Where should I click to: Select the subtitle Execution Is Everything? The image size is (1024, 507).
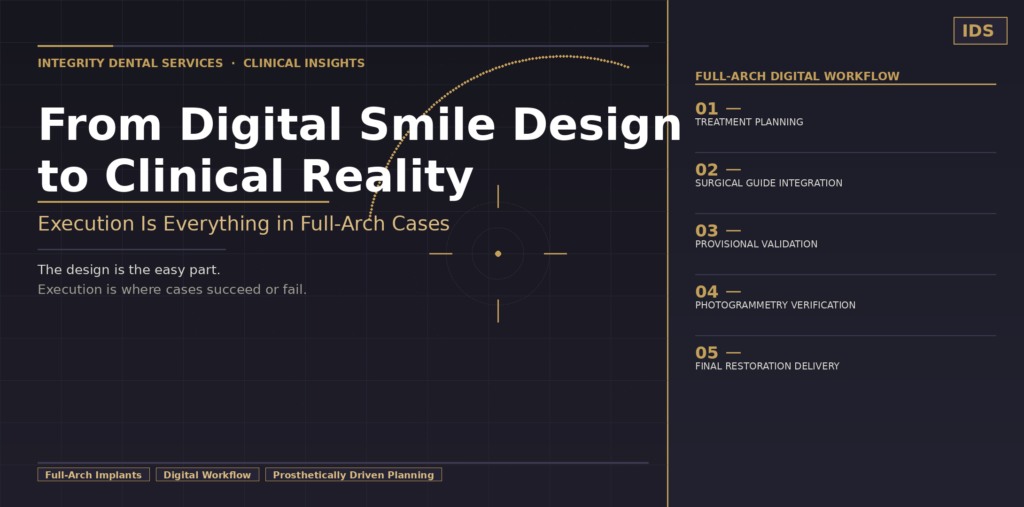tap(243, 224)
